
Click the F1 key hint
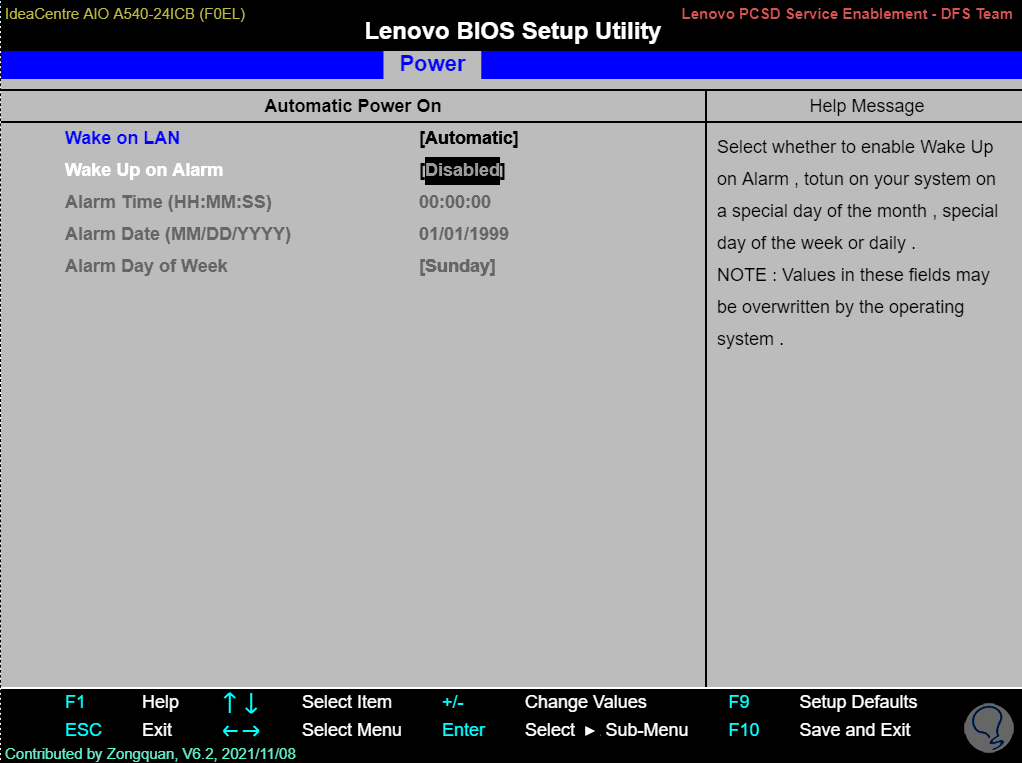(x=75, y=702)
